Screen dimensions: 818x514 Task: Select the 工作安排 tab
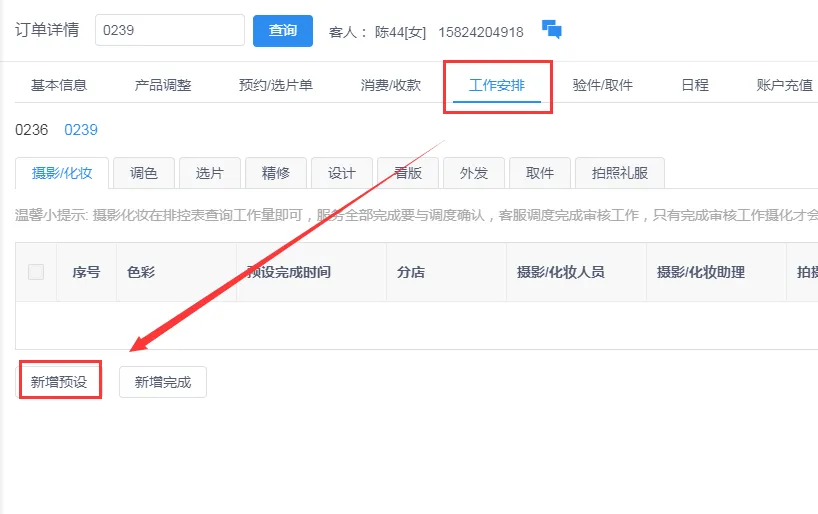pos(497,85)
